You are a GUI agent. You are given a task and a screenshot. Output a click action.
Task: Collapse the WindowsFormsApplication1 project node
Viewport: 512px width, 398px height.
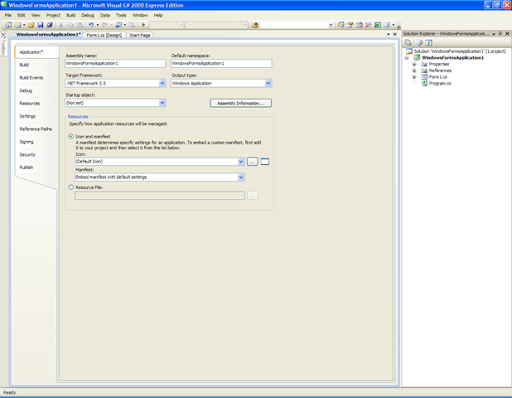(407, 58)
